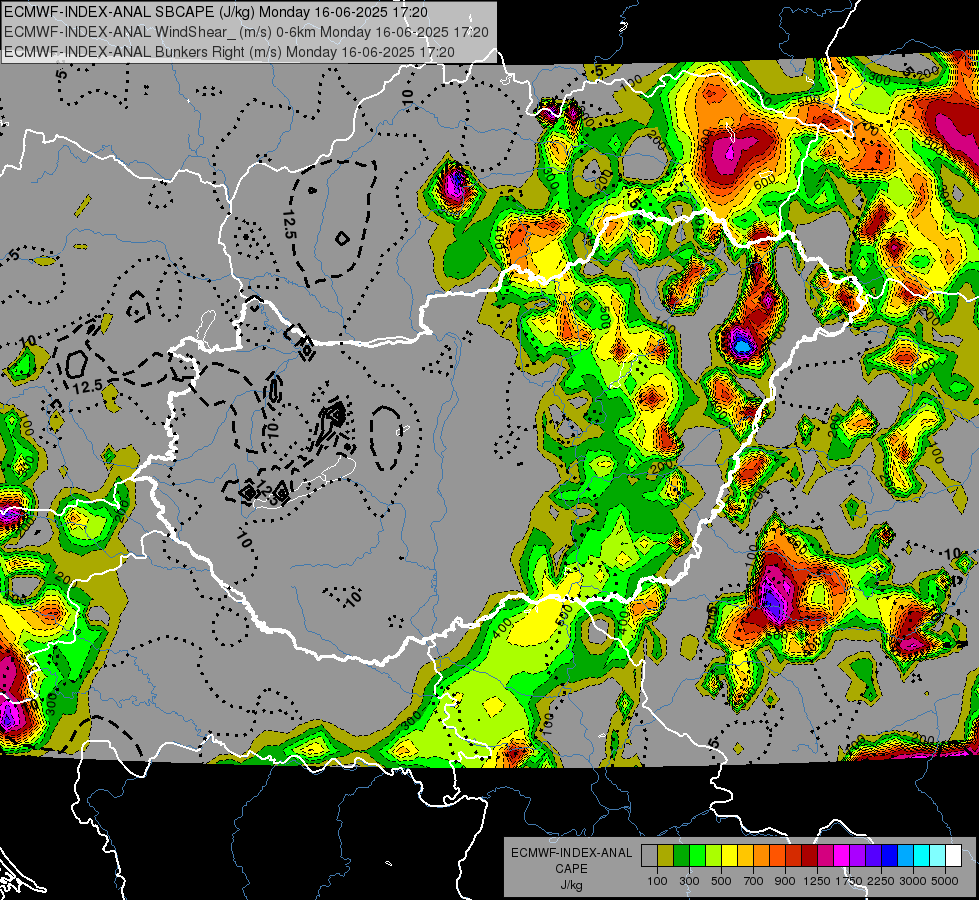The width and height of the screenshot is (979, 900).
Task: Click the legend value 700
Action: pos(754,881)
